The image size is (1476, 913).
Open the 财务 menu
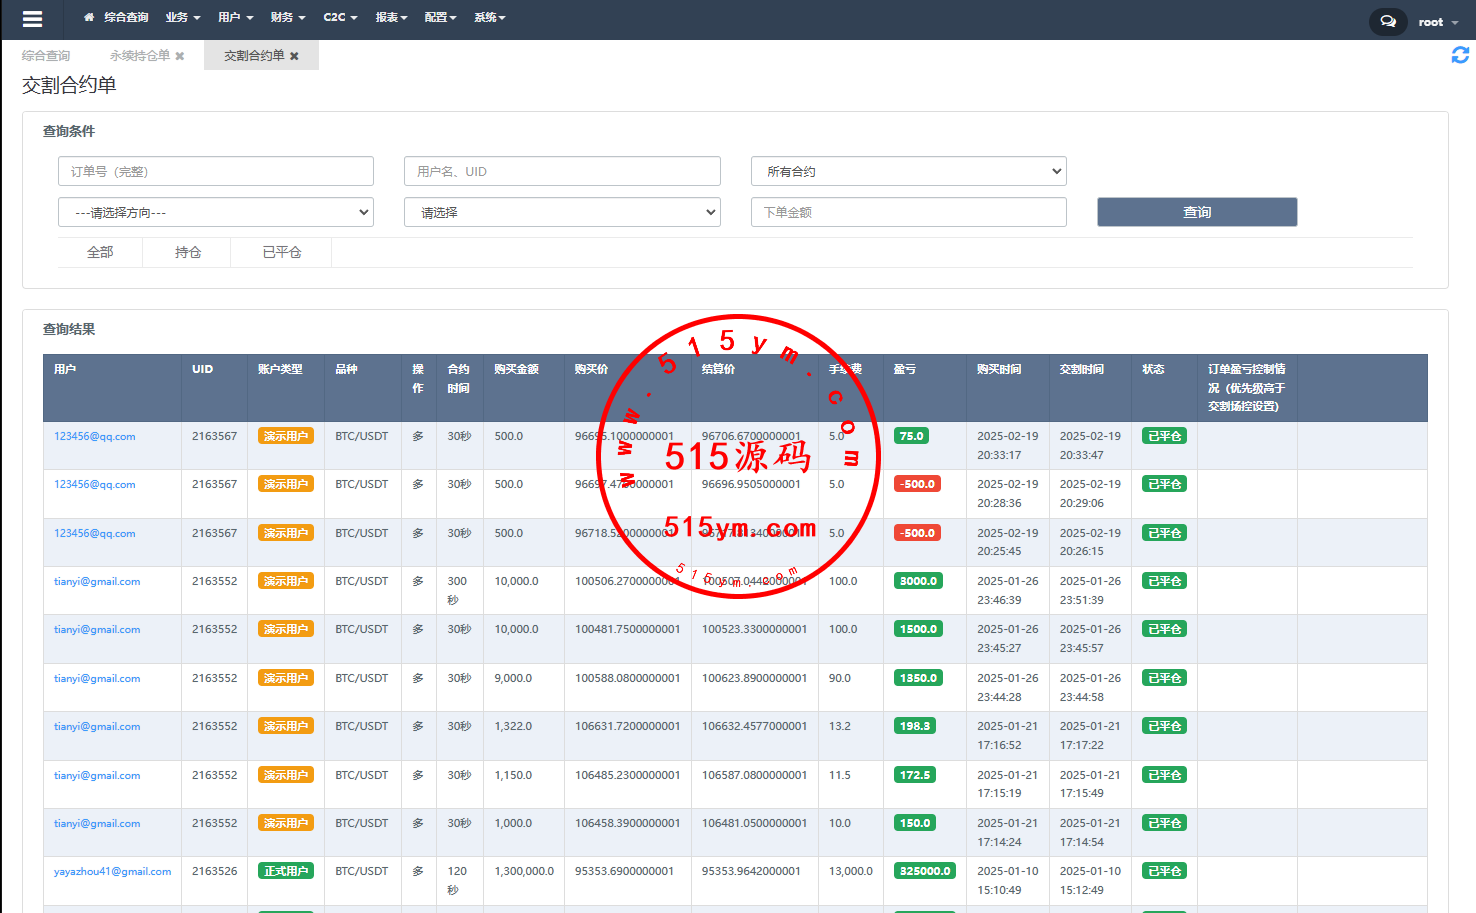pyautogui.click(x=288, y=18)
